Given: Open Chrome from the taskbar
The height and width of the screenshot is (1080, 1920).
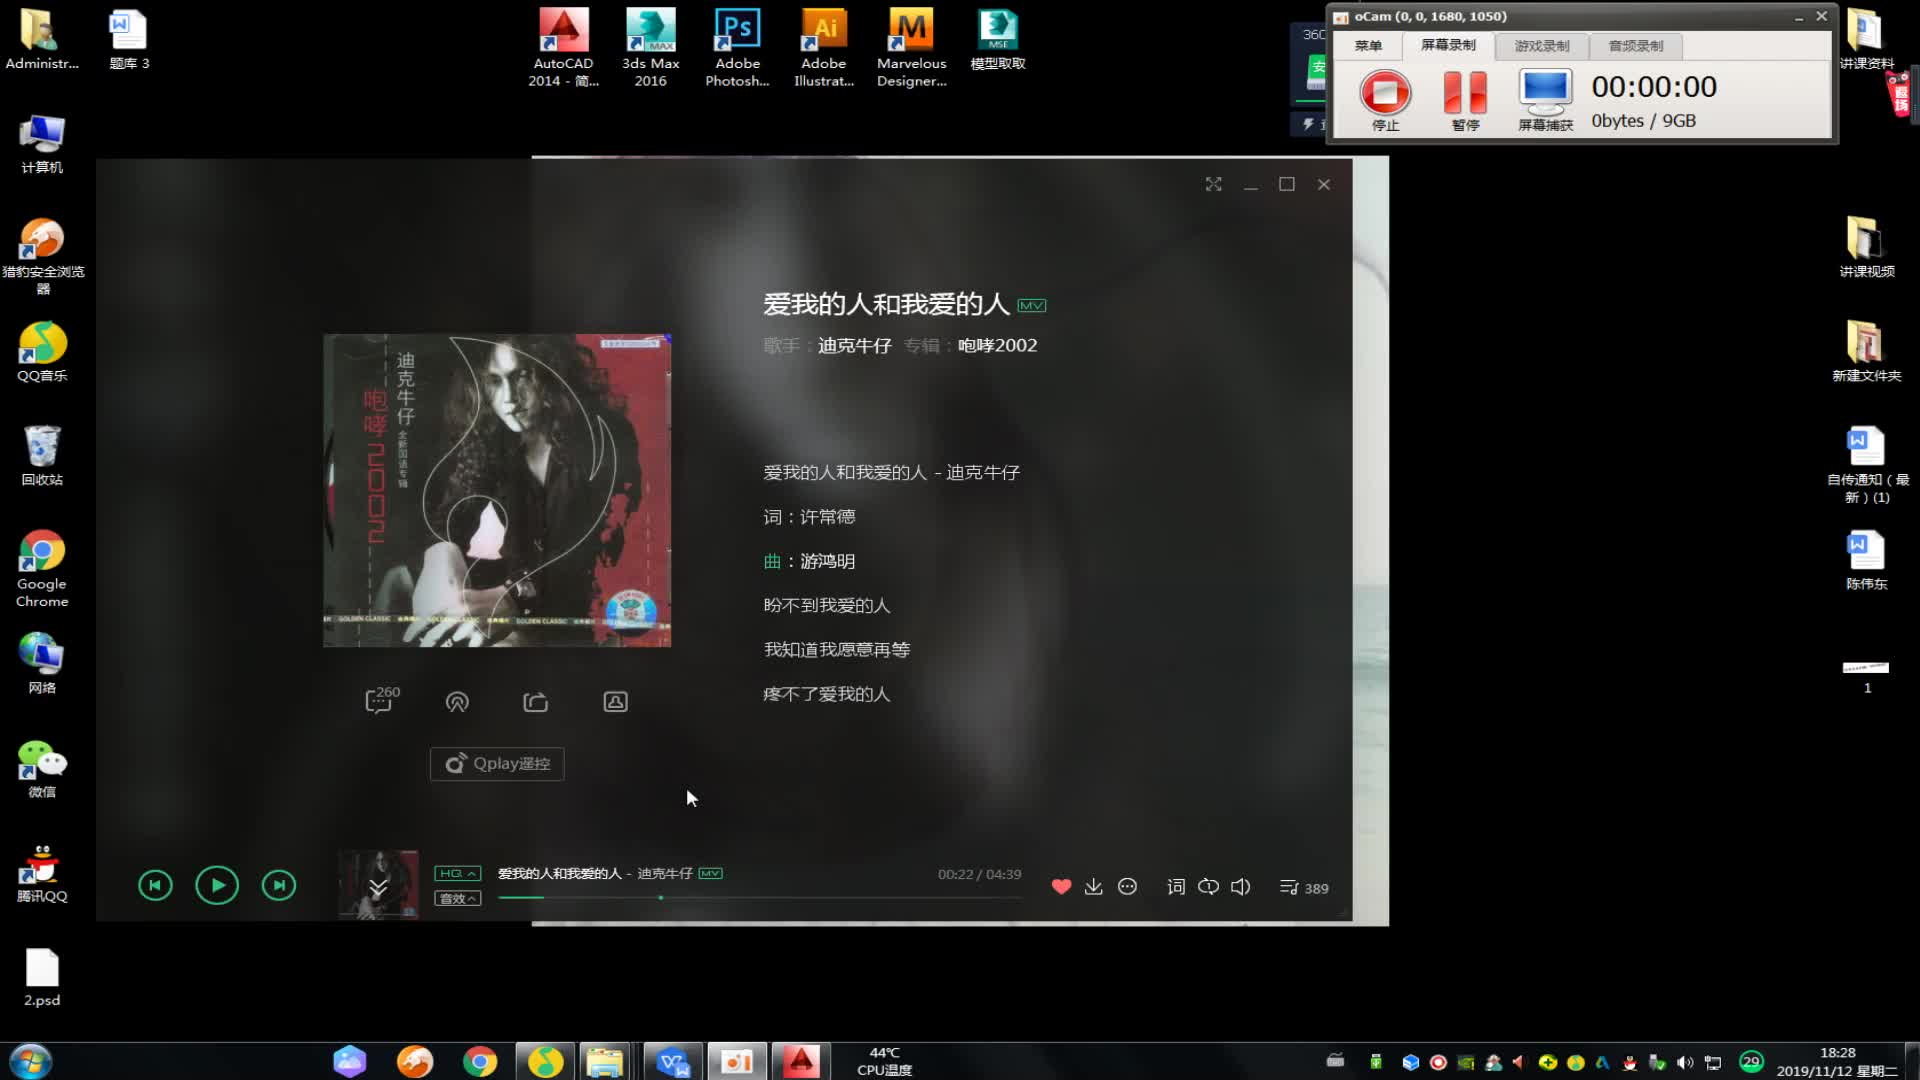Looking at the screenshot, I should tap(480, 1061).
